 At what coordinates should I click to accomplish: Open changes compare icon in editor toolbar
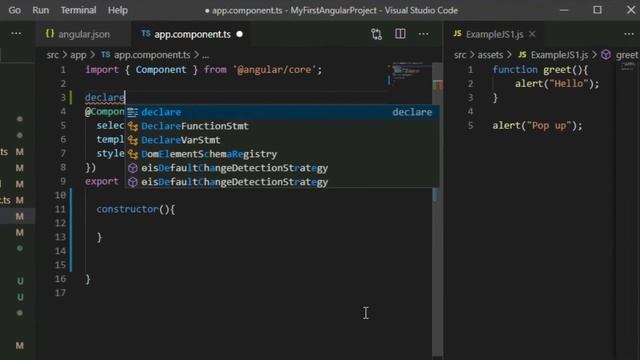(376, 34)
